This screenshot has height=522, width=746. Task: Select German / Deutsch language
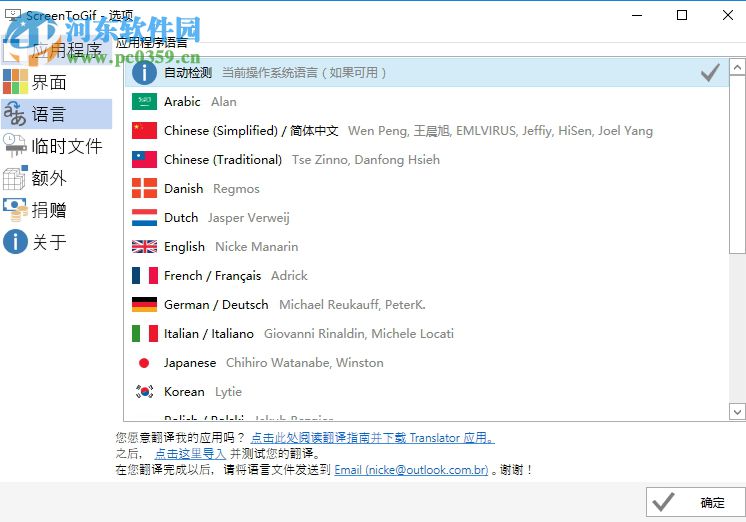pyautogui.click(x=426, y=305)
